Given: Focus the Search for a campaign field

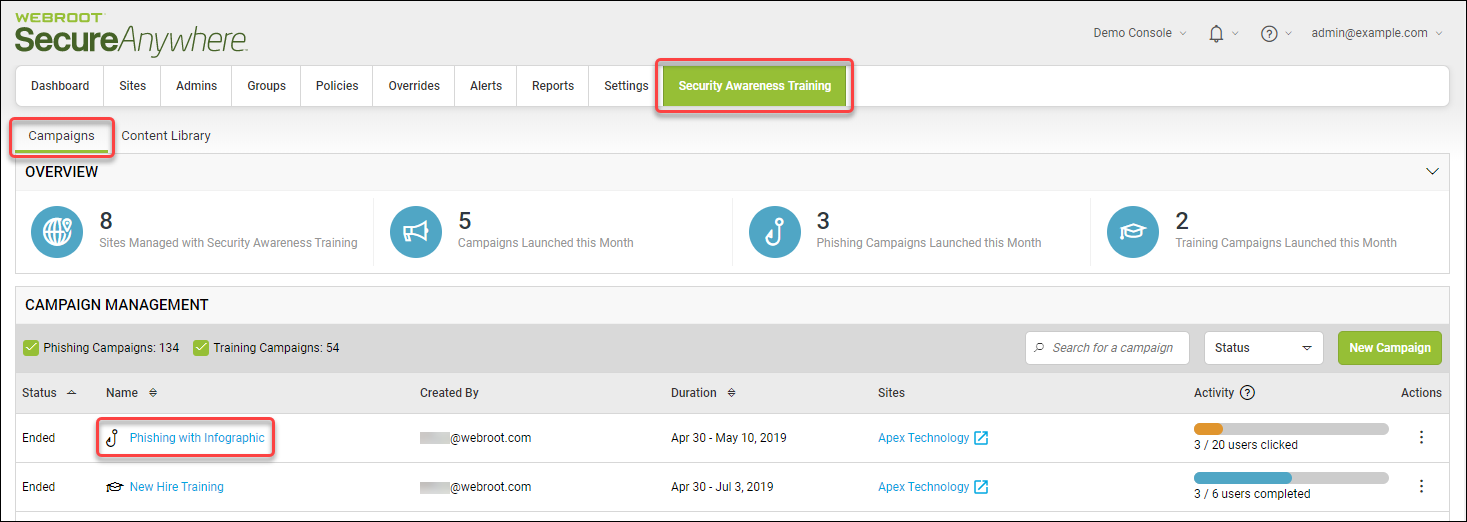Looking at the screenshot, I should coord(1107,348).
